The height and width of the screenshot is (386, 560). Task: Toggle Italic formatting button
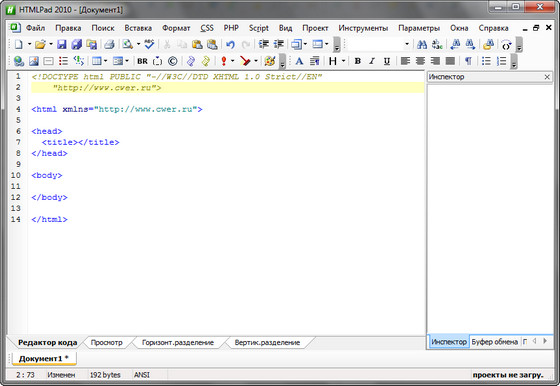click(x=372, y=61)
